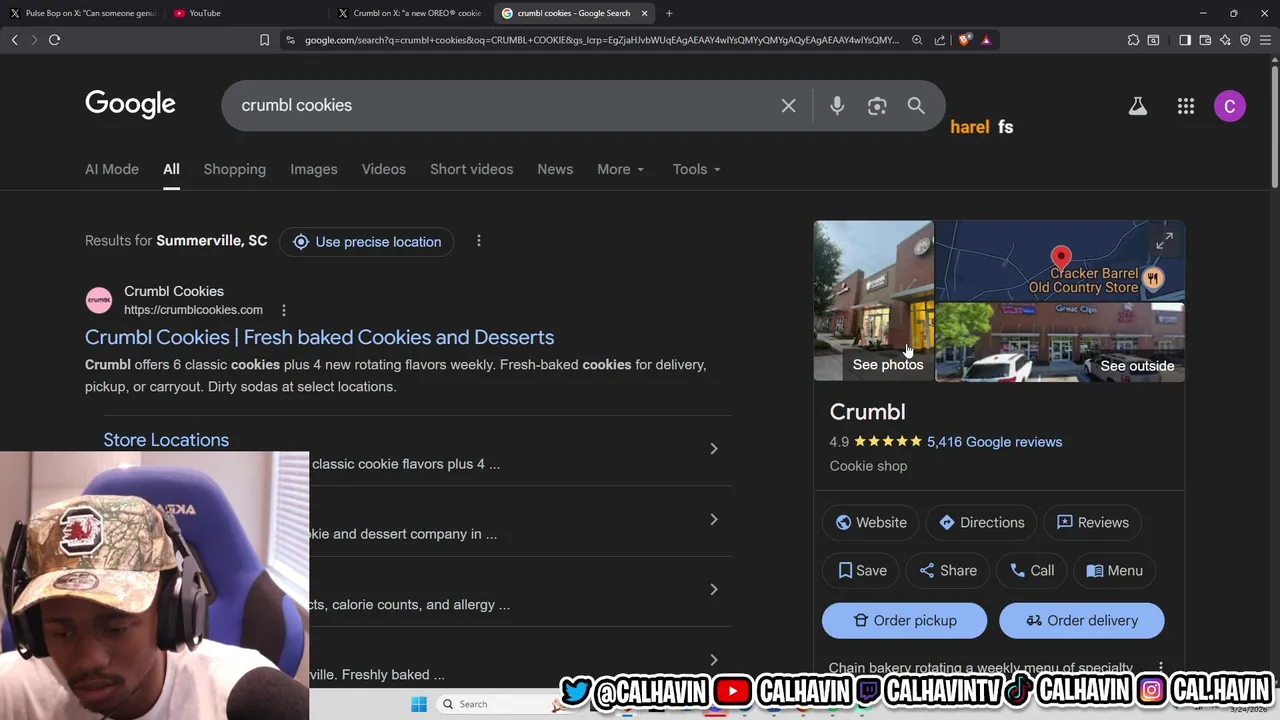1280x720 pixels.
Task: Click the red map pin on the map
Action: tap(1061, 258)
